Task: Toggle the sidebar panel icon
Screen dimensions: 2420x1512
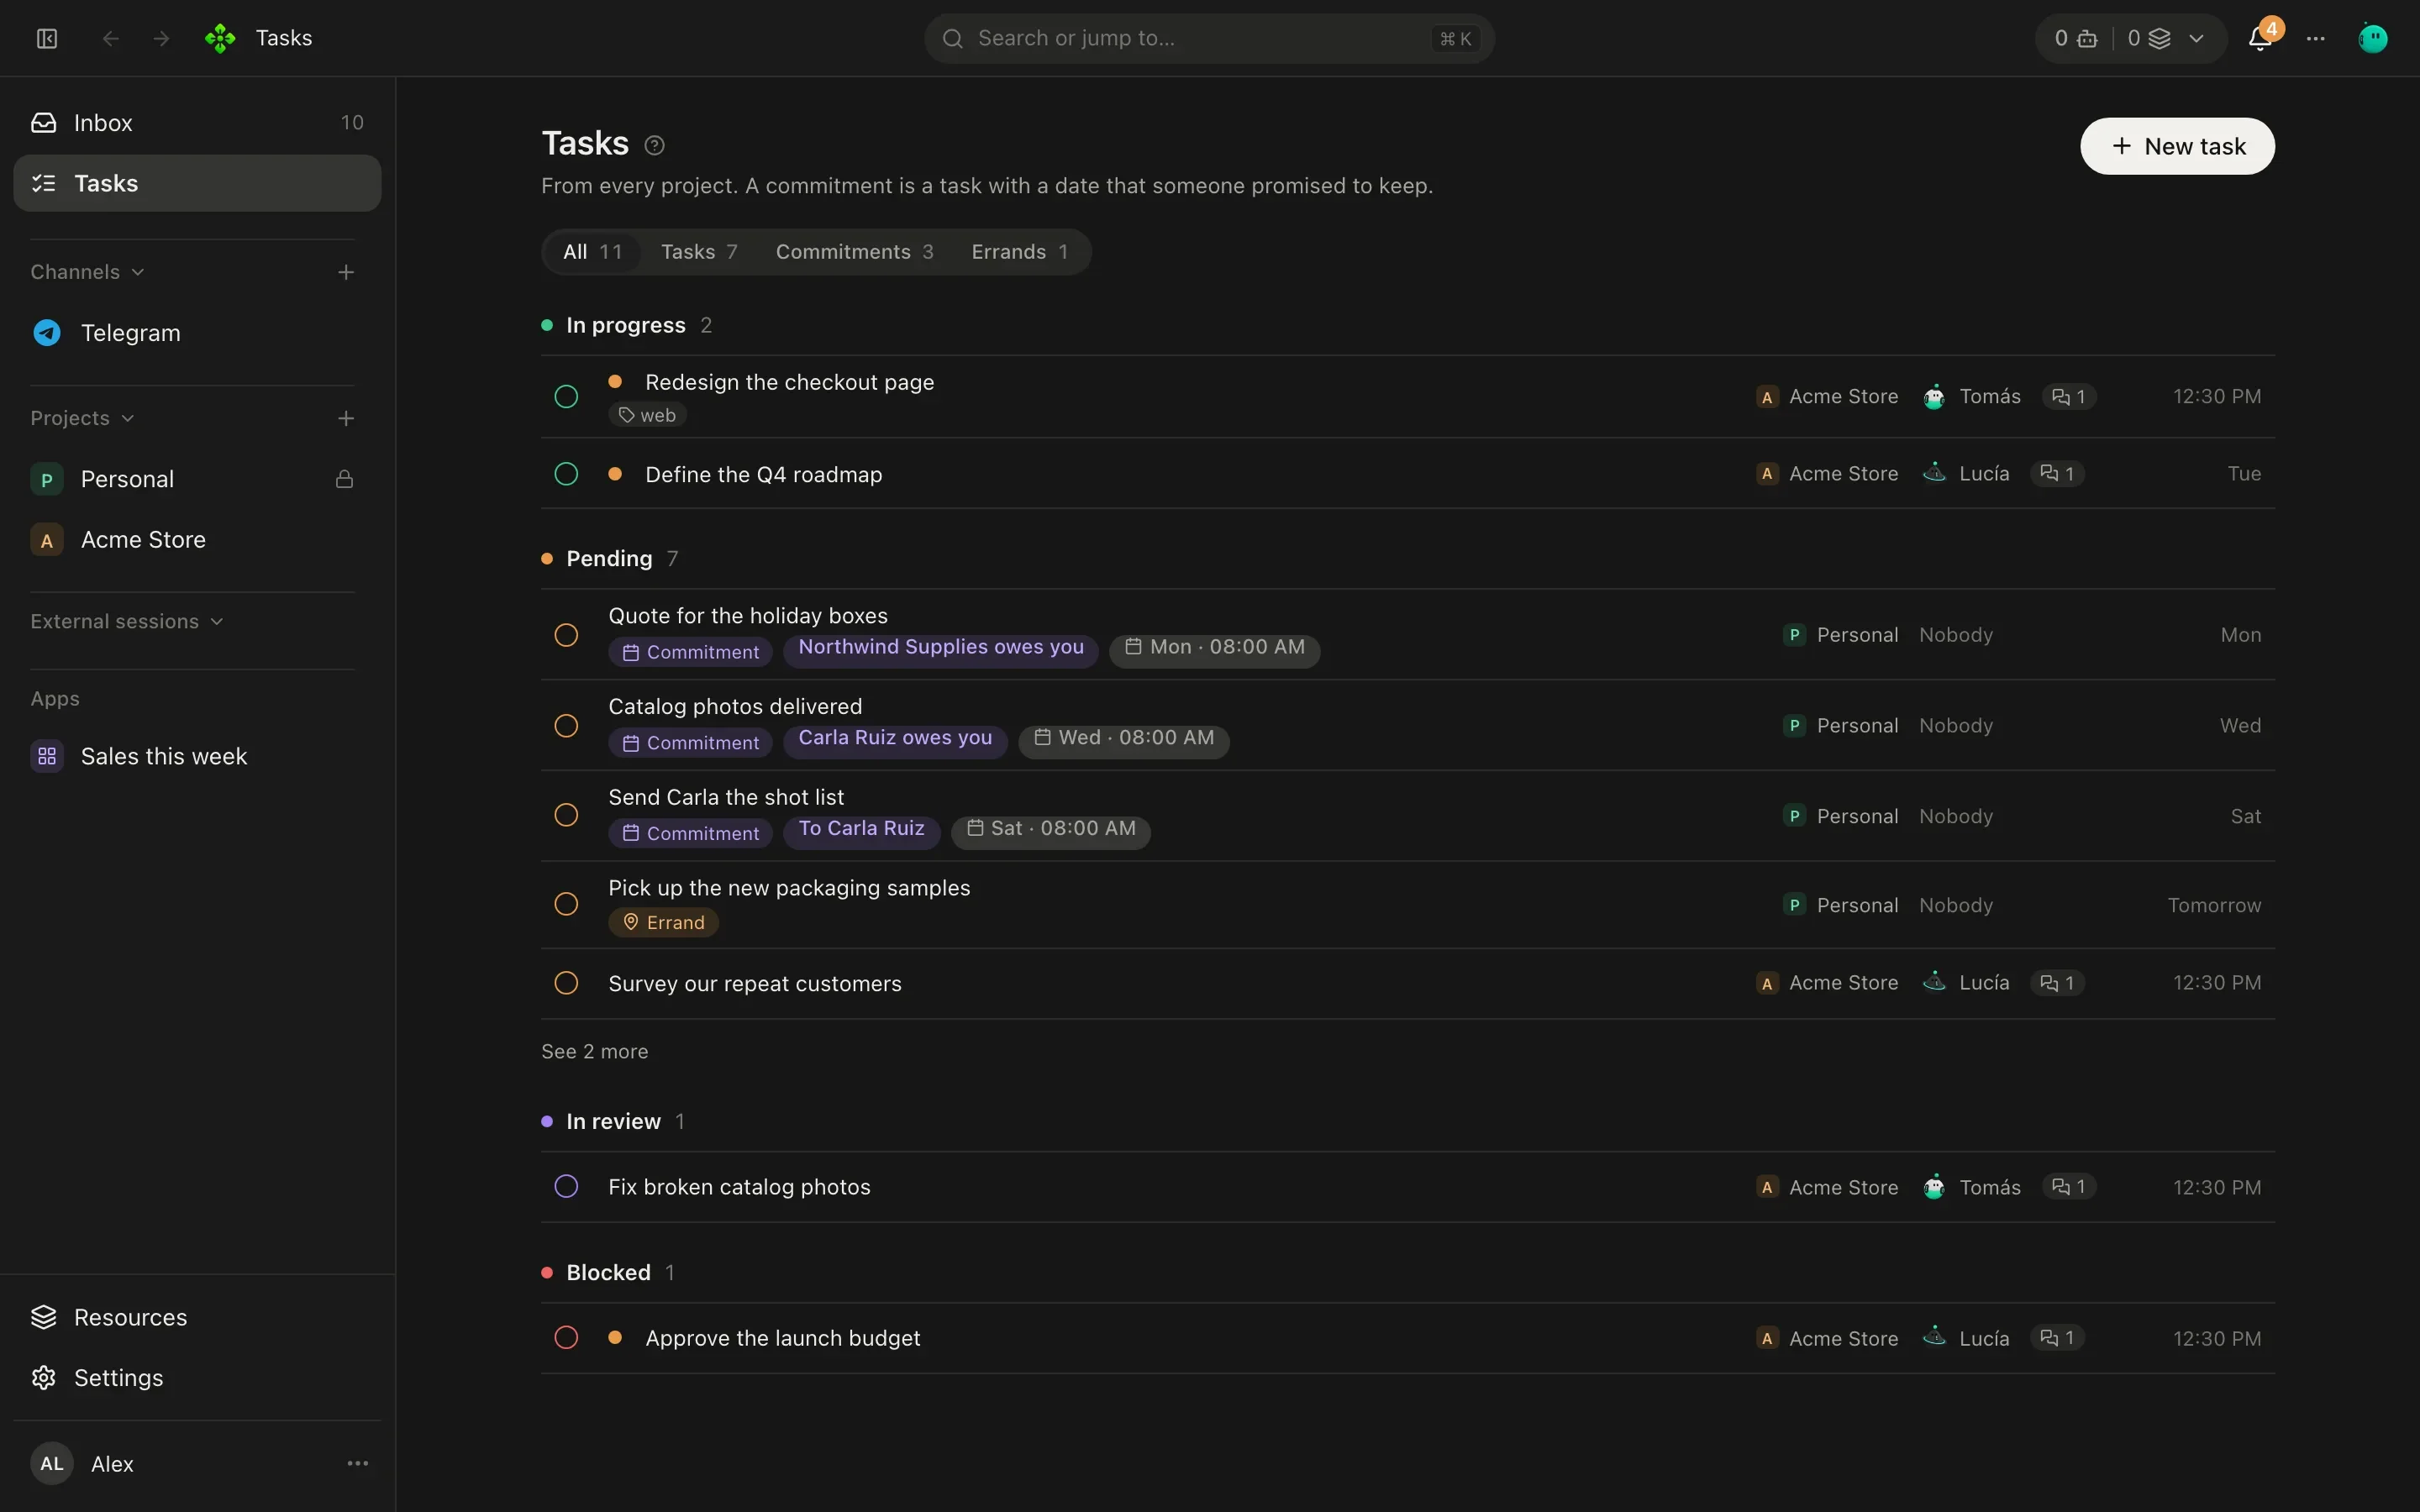Action: click(x=47, y=38)
